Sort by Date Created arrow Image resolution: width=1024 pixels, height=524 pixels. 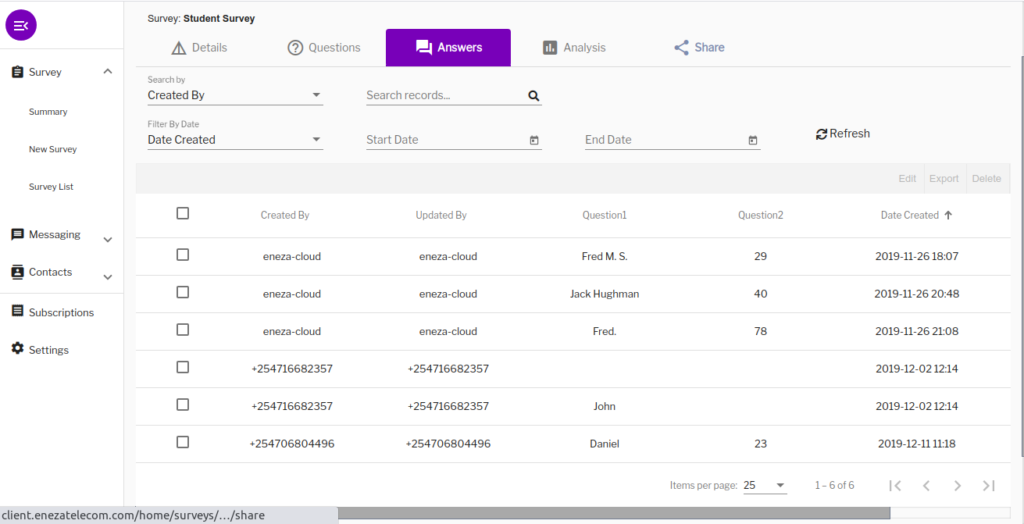pyautogui.click(x=948, y=215)
